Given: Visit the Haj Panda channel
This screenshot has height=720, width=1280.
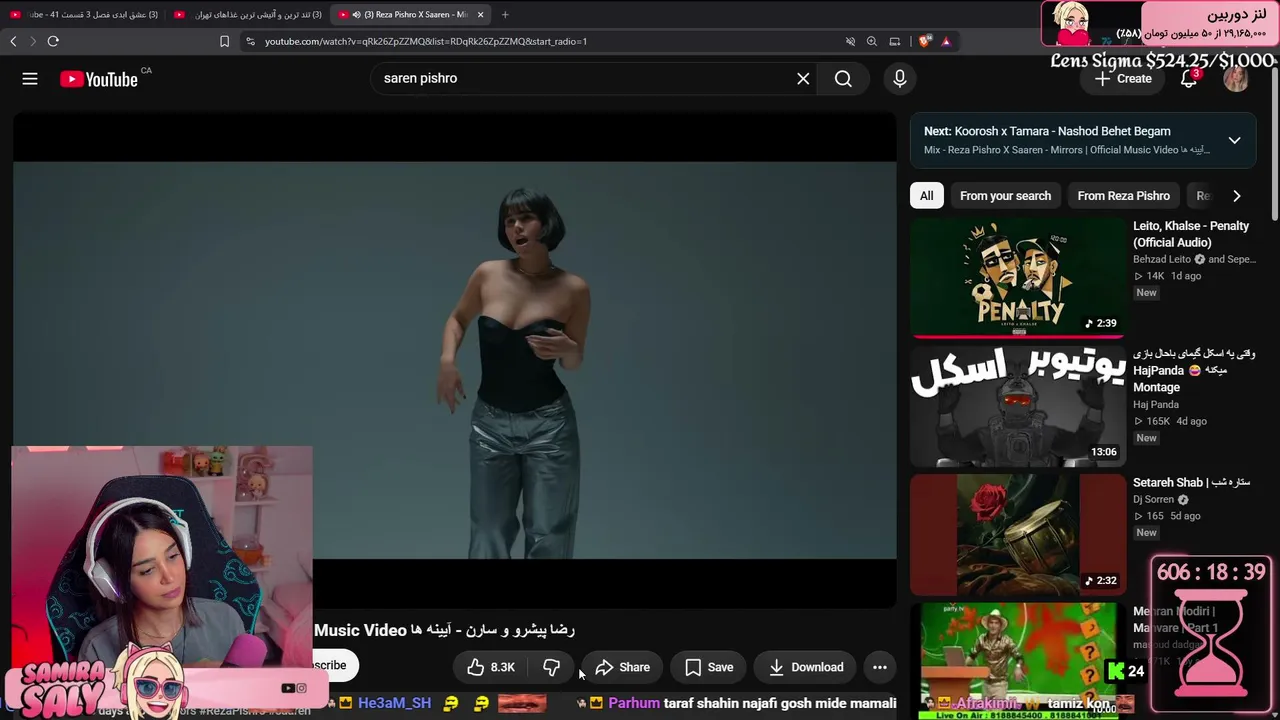Looking at the screenshot, I should click(x=1156, y=404).
